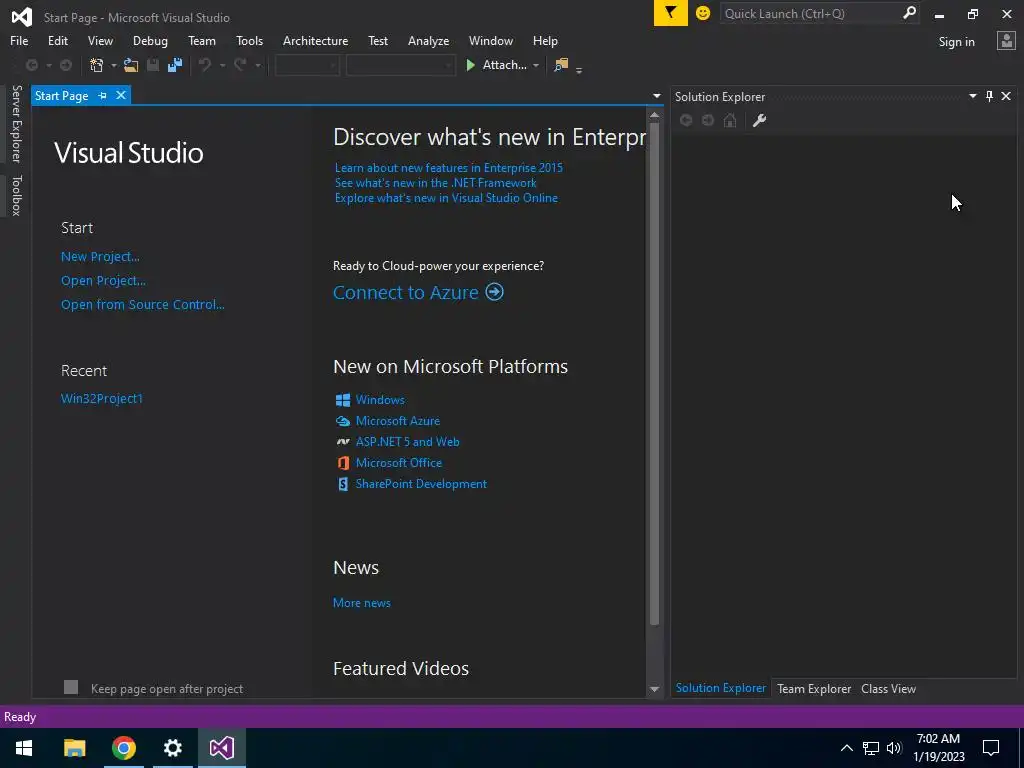Viewport: 1024px width, 768px height.
Task: Open the toolbar options overflow dropdown
Action: click(x=579, y=69)
